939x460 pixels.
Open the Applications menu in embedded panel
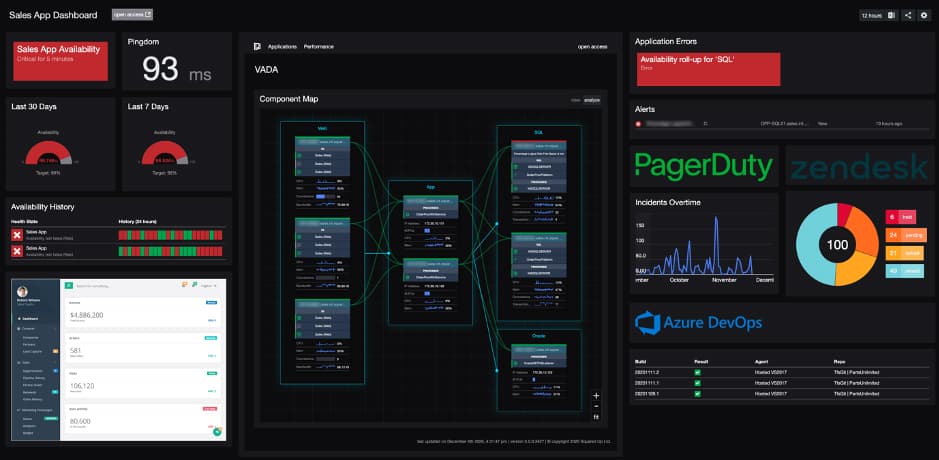click(282, 47)
